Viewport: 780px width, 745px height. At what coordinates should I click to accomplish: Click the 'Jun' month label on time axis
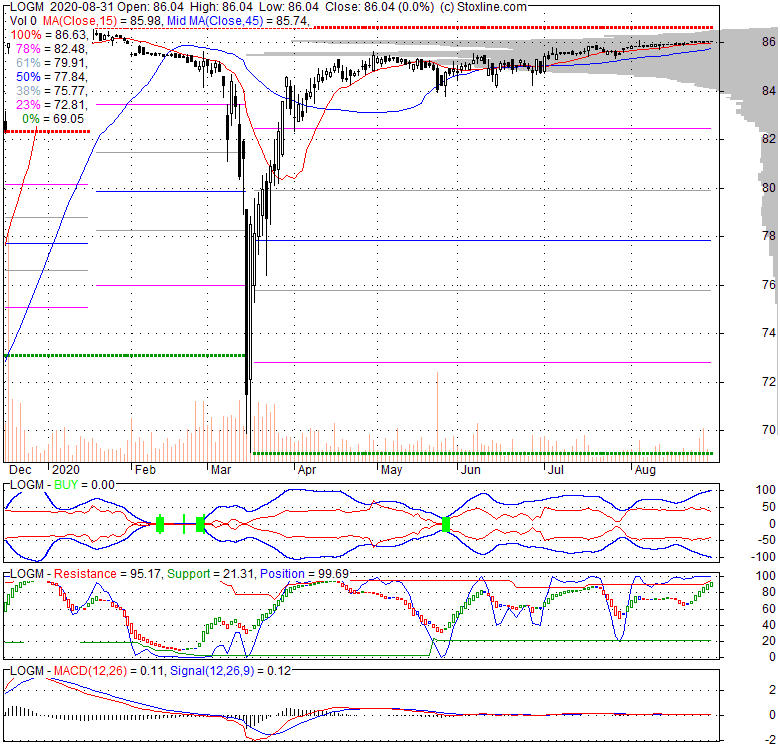tap(470, 470)
